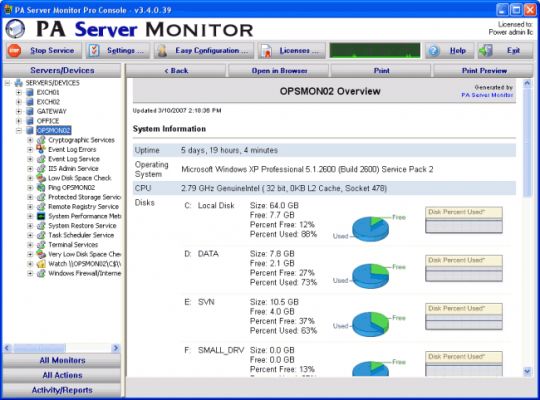The width and height of the screenshot is (540, 400).
Task: Click the Help button
Action: tap(449, 51)
